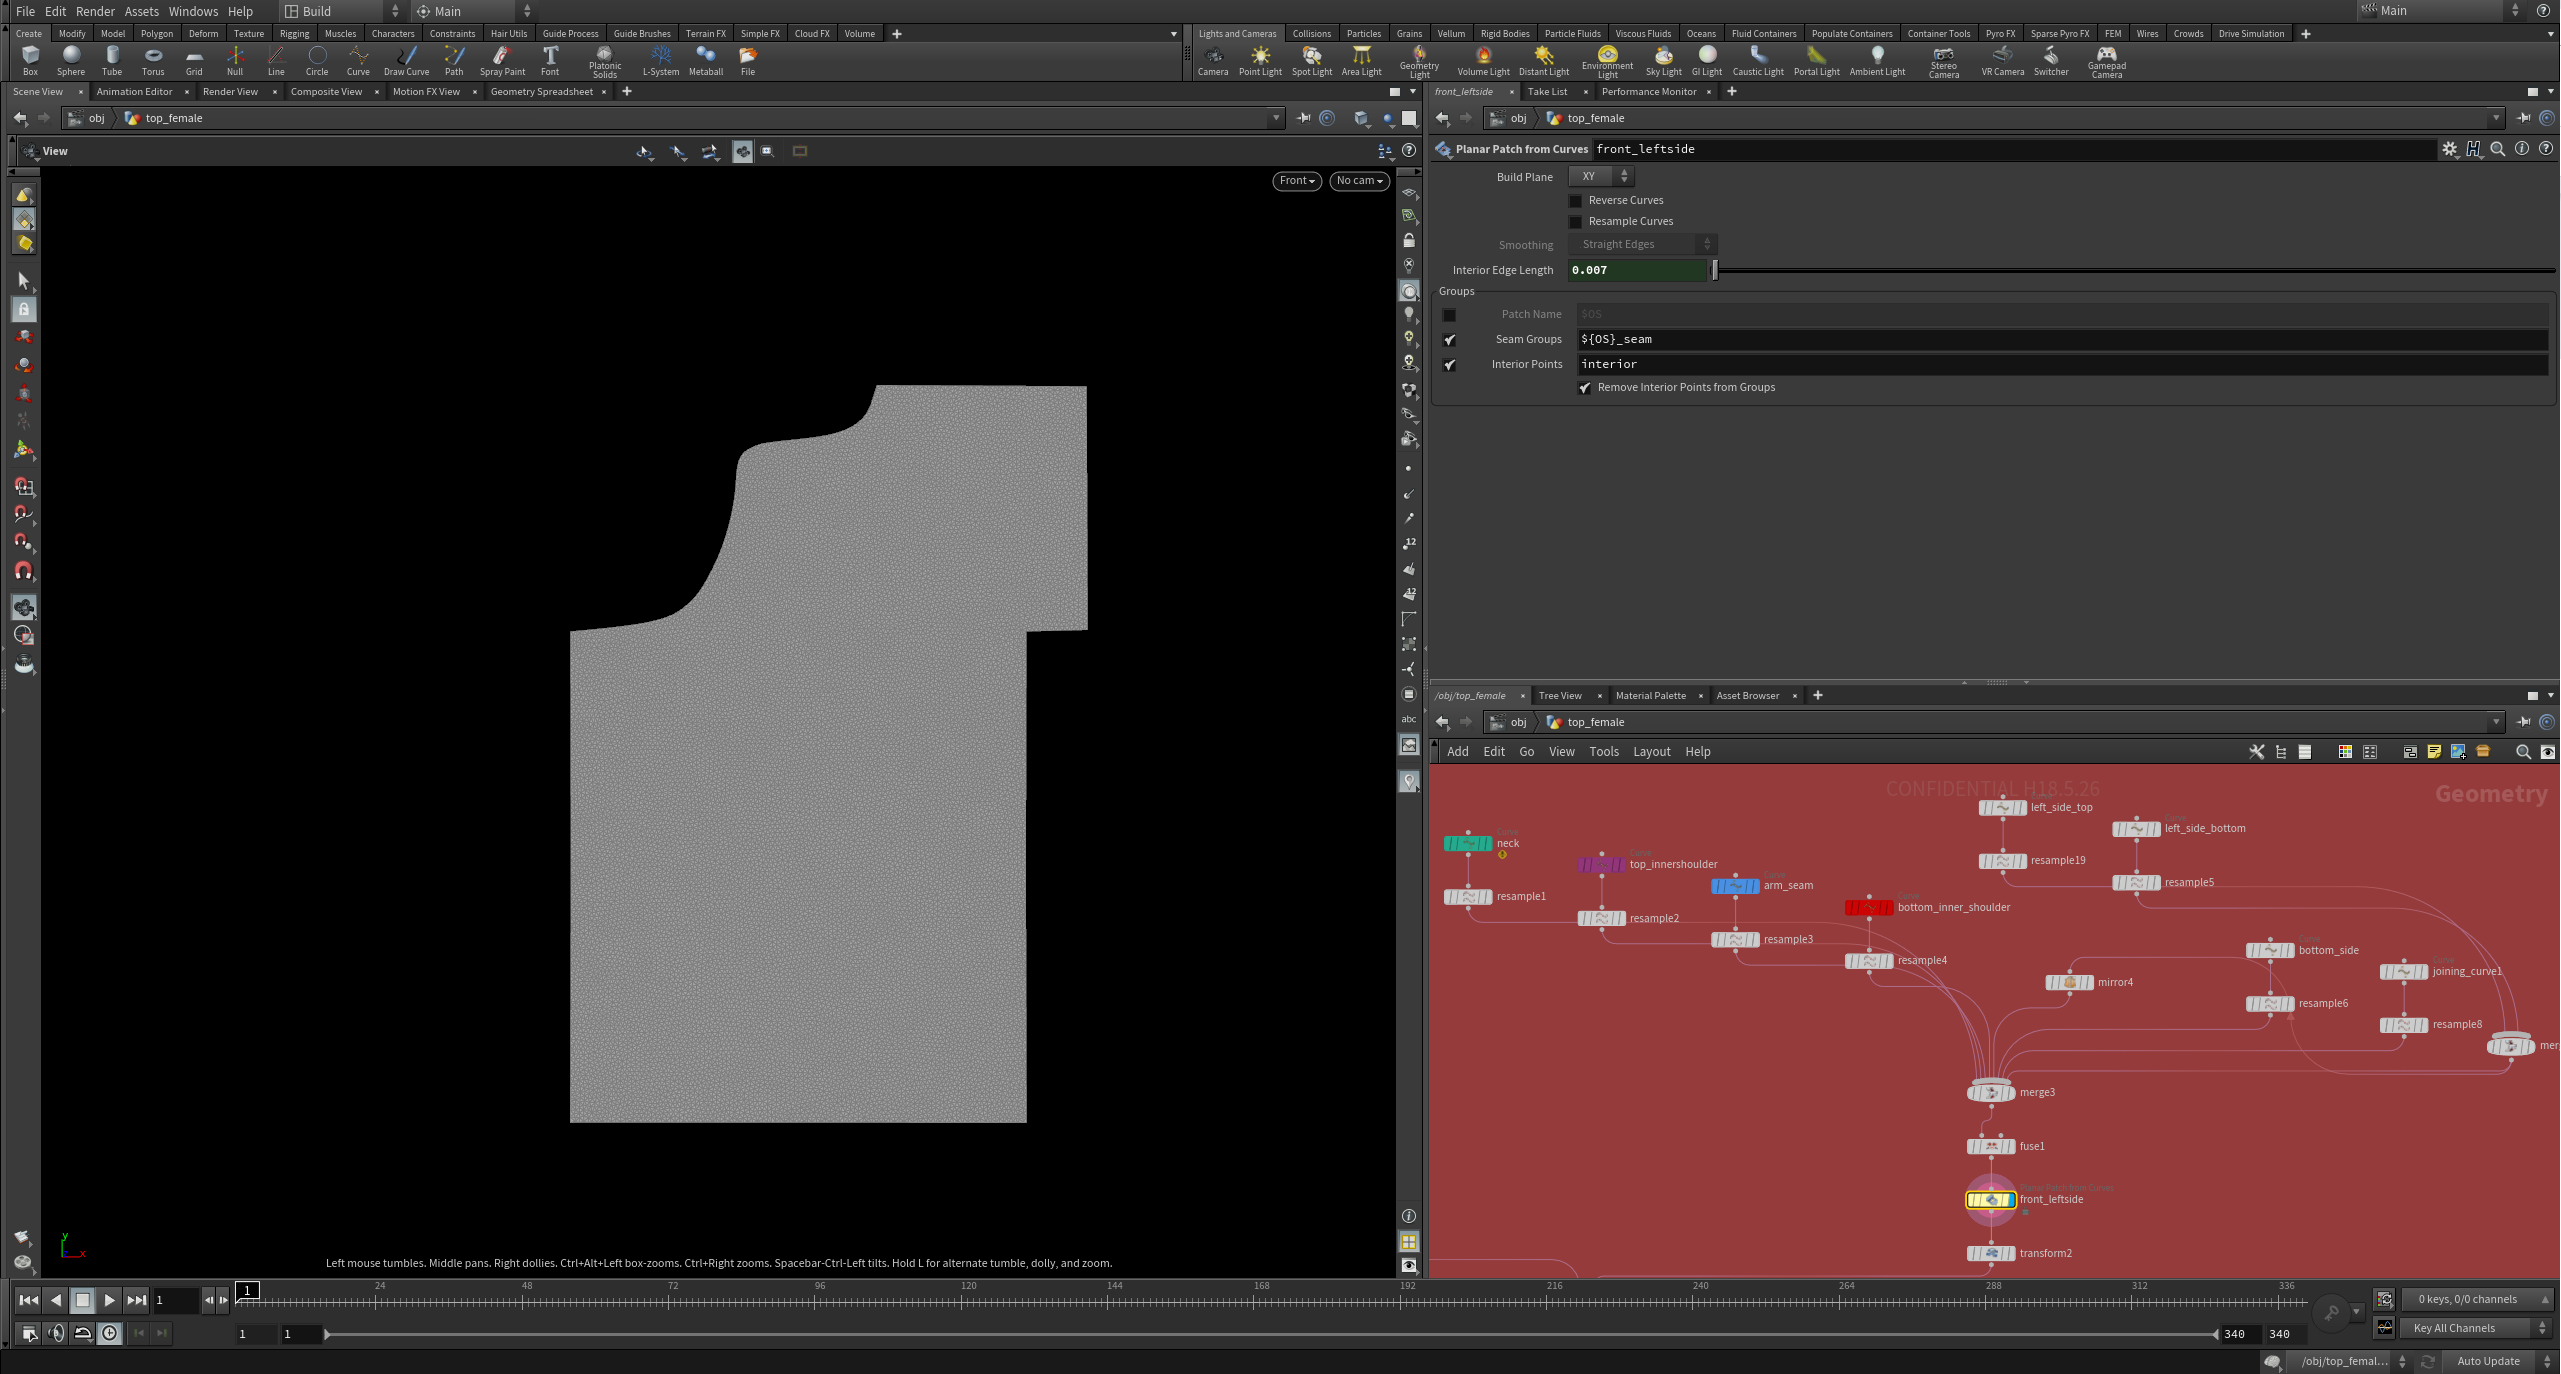The image size is (2561, 1374).
Task: Enable the Reverse Curves checkbox
Action: (x=1576, y=200)
